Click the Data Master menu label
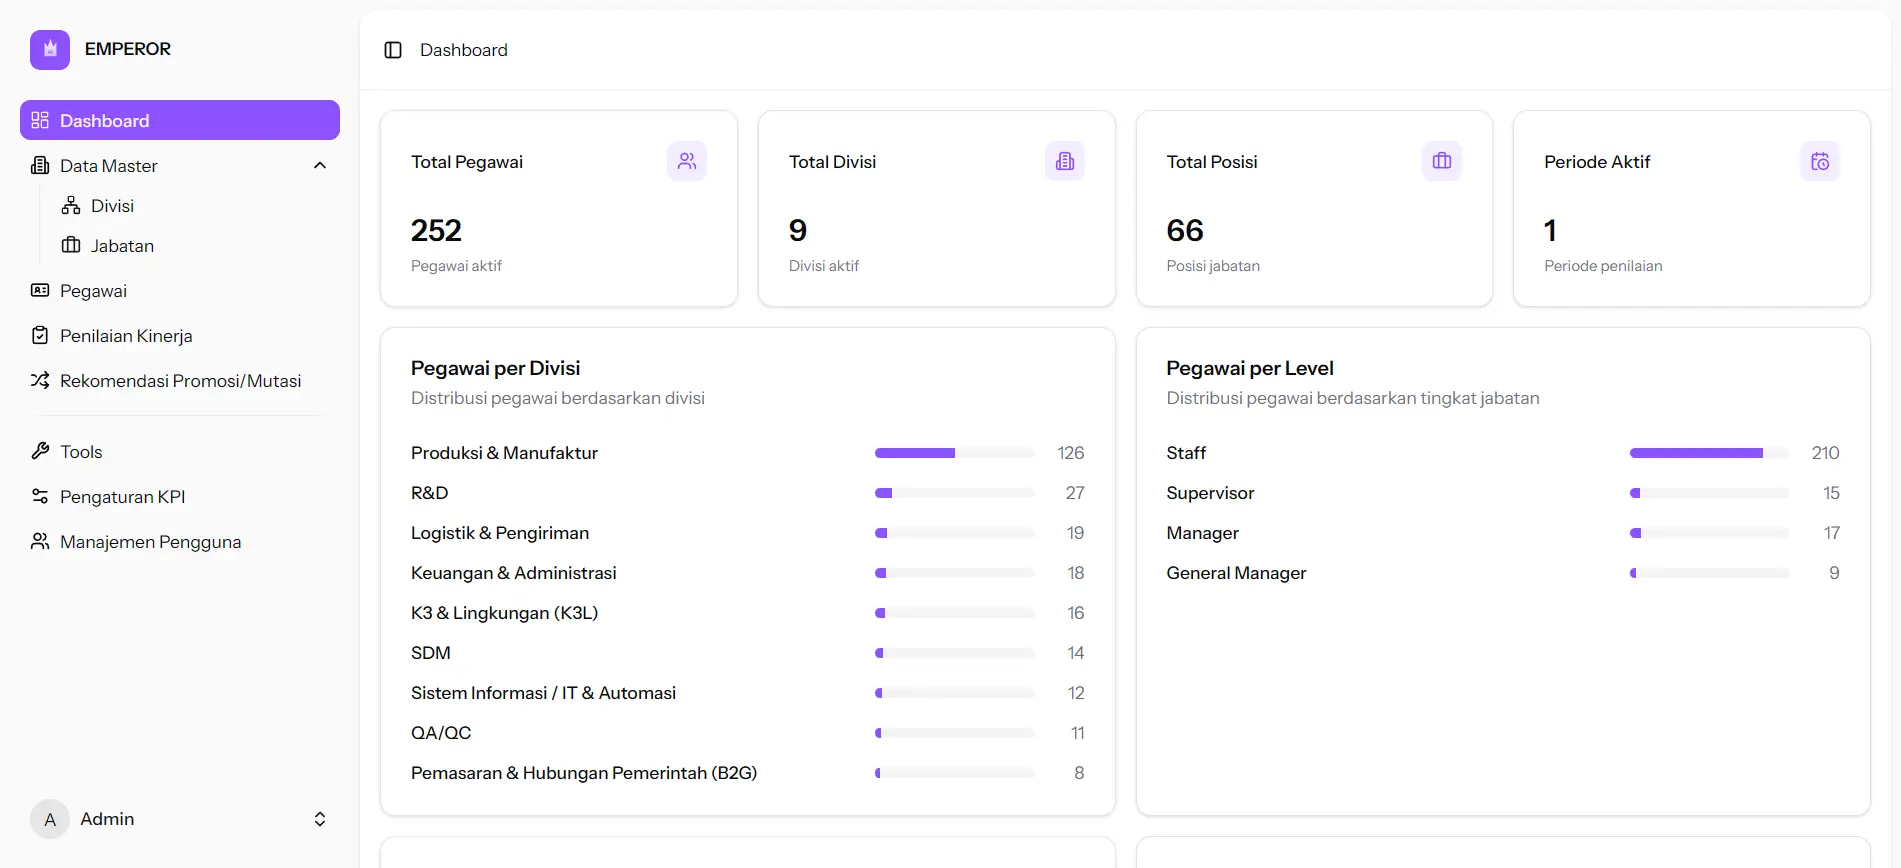 [108, 165]
